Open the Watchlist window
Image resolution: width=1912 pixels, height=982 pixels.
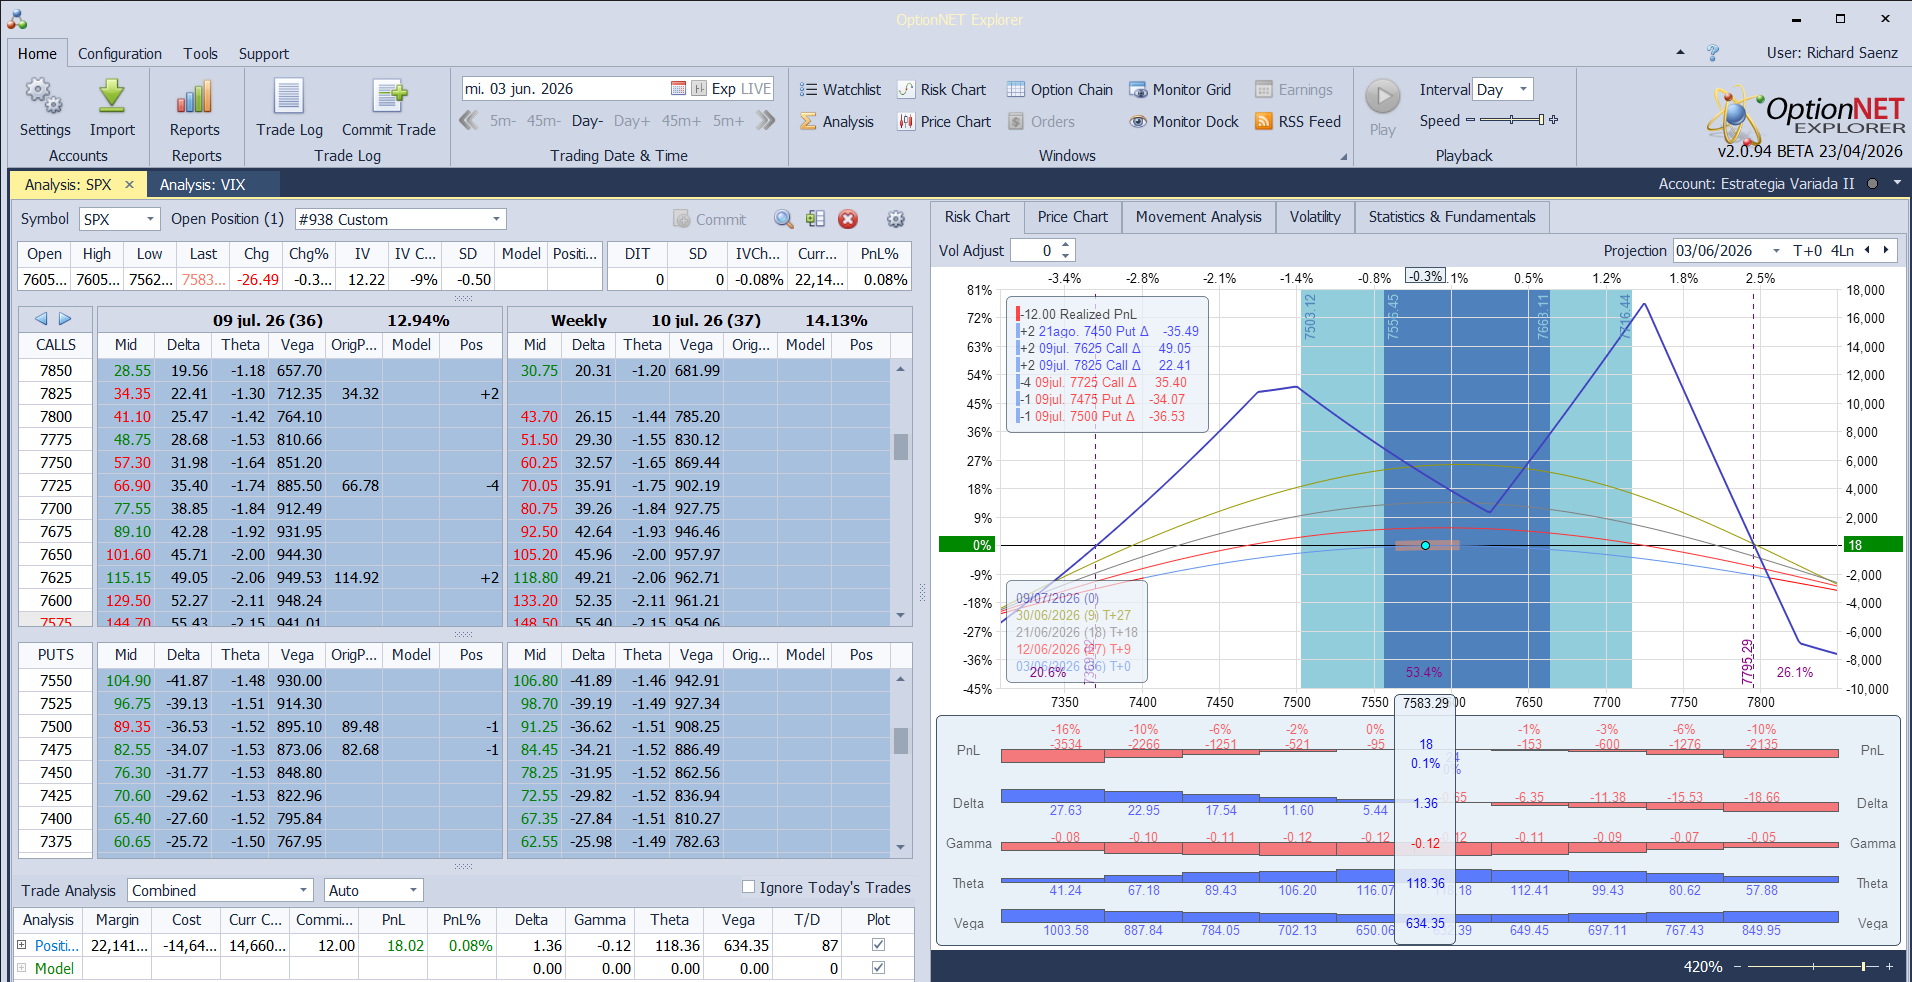pyautogui.click(x=840, y=90)
